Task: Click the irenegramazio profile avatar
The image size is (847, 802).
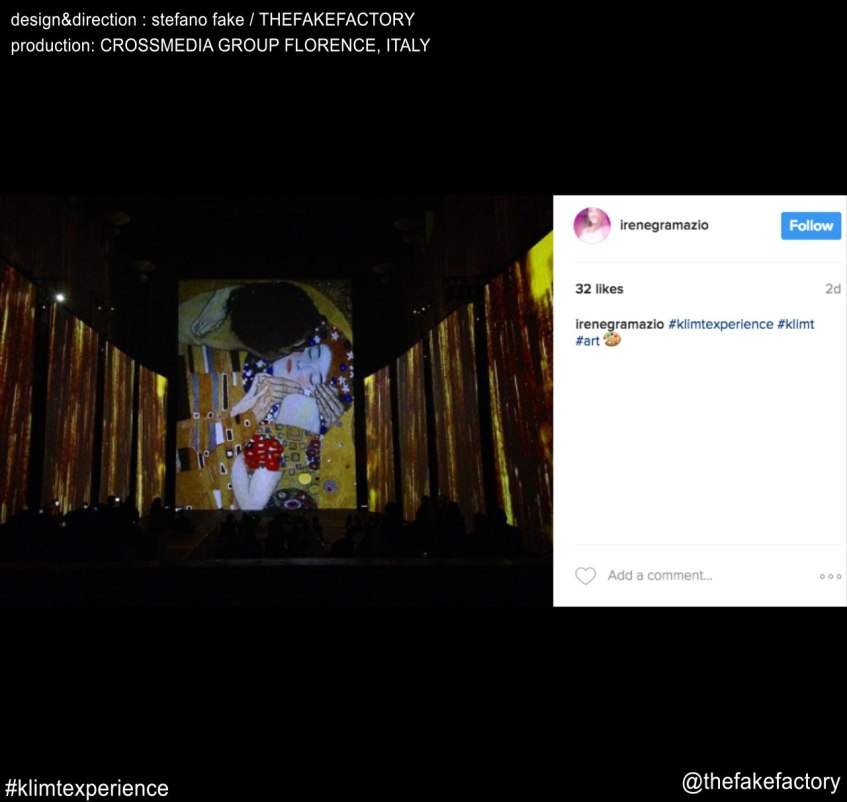Action: tap(592, 226)
